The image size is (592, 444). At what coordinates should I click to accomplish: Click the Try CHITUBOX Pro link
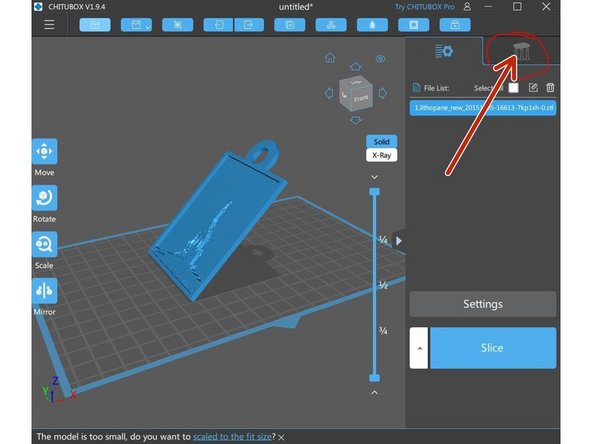tap(425, 7)
